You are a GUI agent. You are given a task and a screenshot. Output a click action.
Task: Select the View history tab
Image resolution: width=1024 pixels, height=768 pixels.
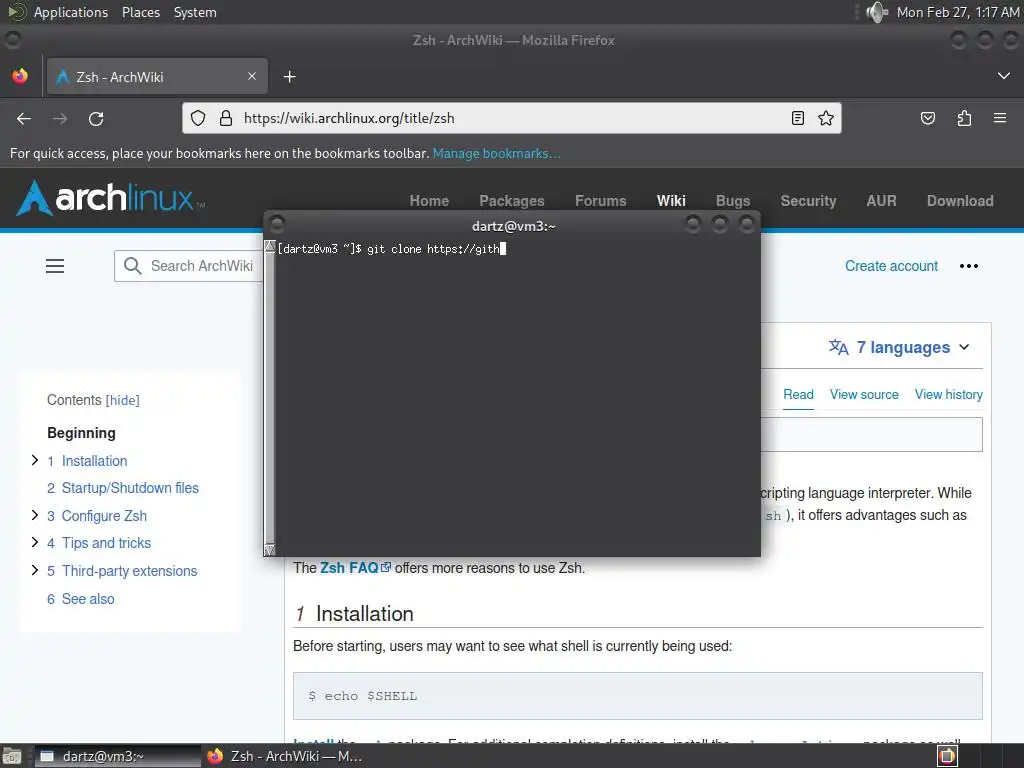point(948,394)
